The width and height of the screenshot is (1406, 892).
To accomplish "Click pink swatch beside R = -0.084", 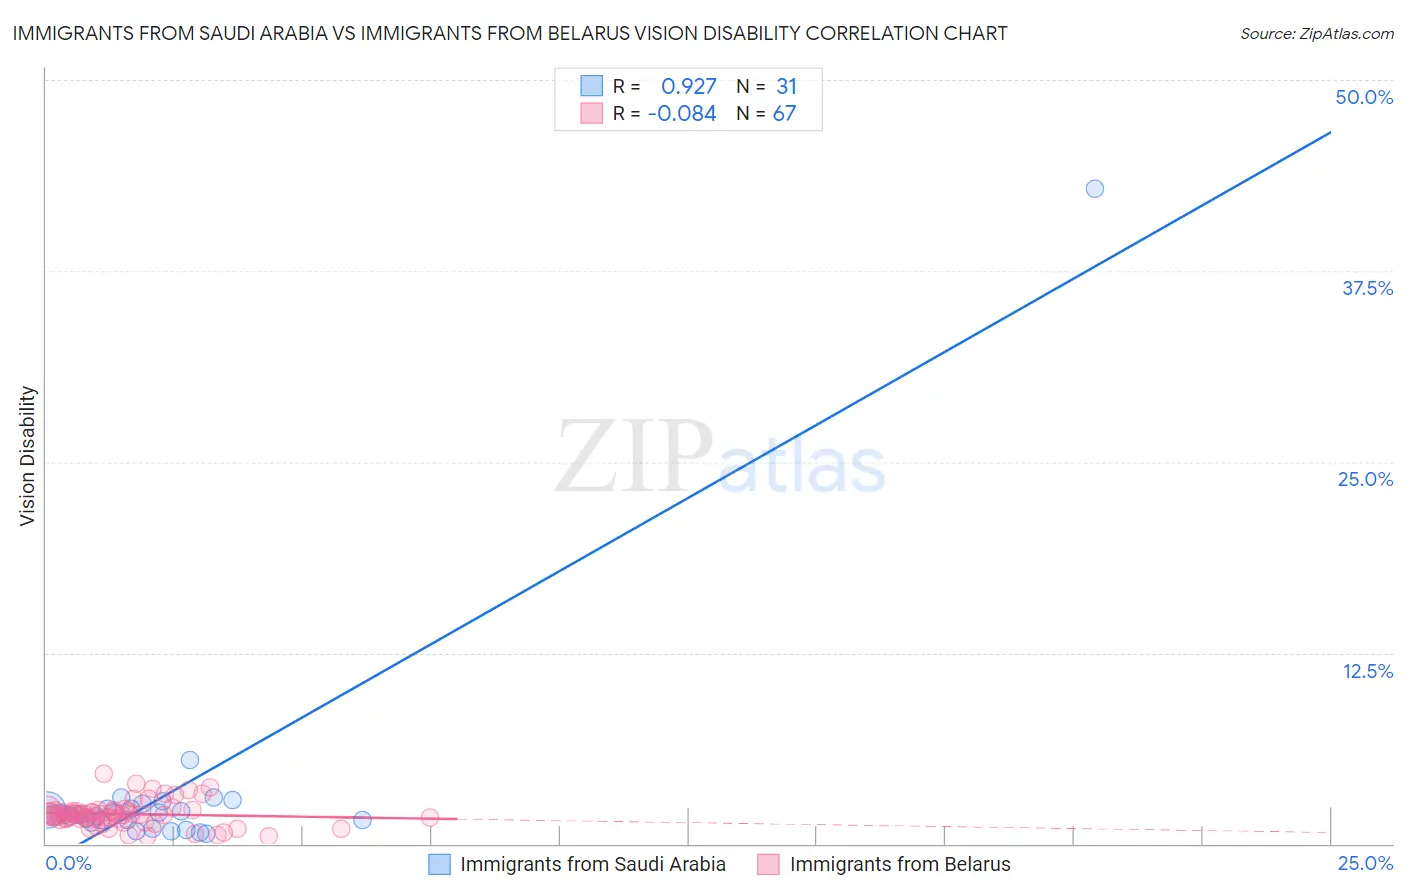I will [x=591, y=113].
